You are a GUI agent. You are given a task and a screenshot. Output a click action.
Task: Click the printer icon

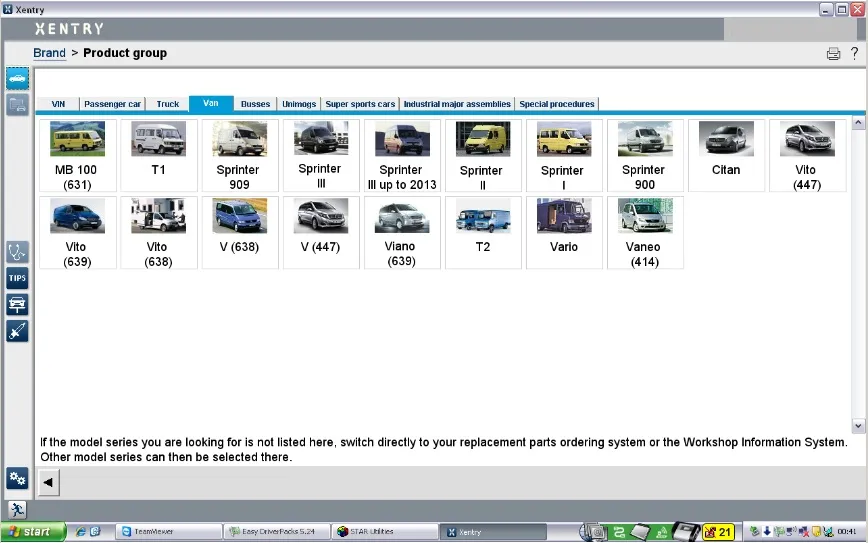pyautogui.click(x=833, y=54)
